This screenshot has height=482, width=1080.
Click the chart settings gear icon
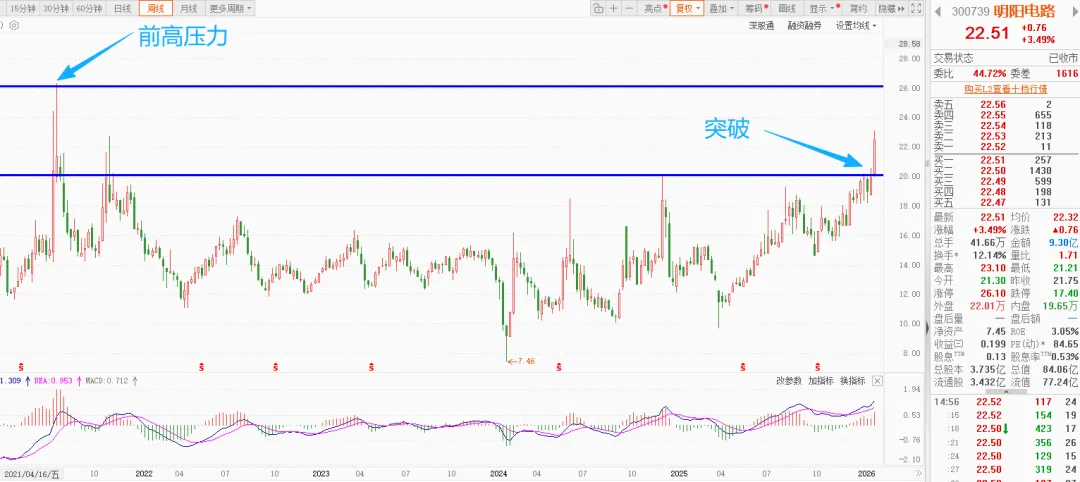pos(14,25)
